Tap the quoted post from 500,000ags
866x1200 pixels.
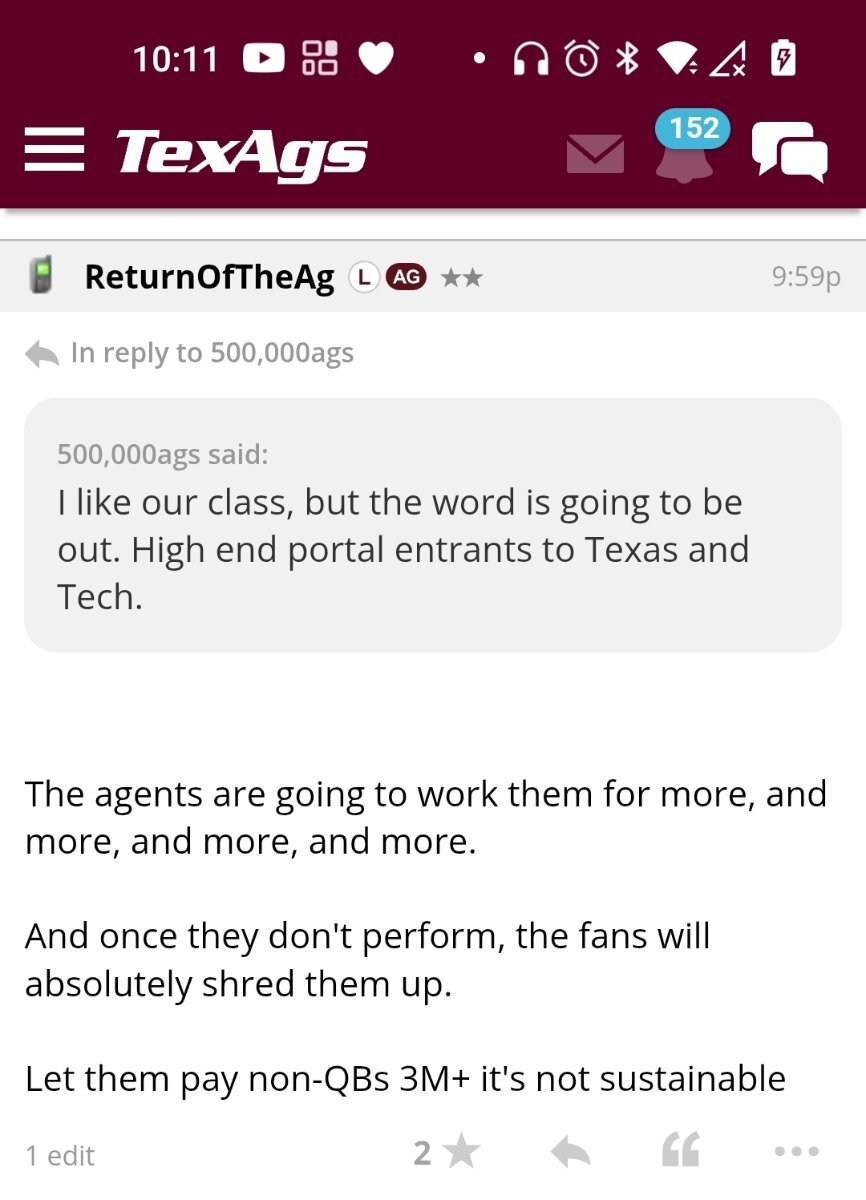(432, 525)
